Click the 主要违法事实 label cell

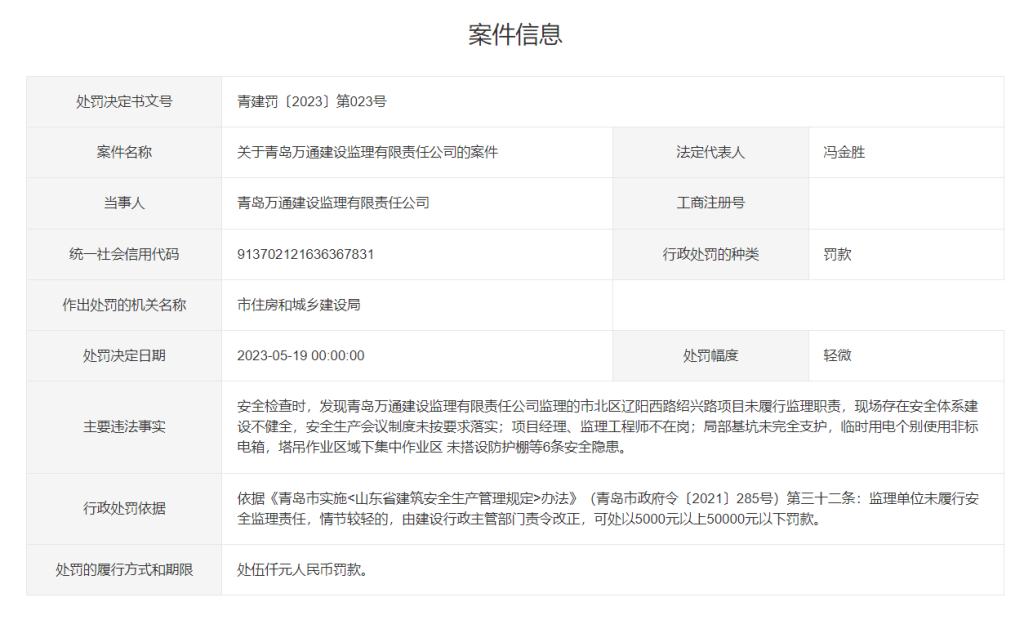124,427
